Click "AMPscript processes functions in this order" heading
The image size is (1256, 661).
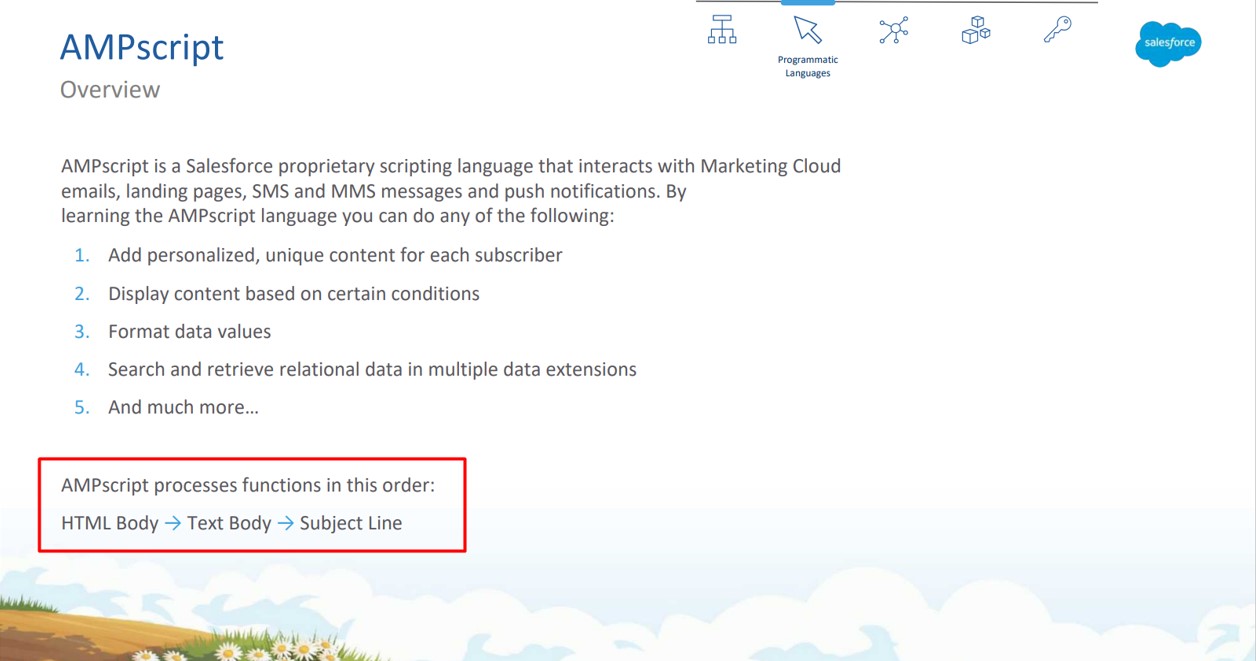point(248,485)
